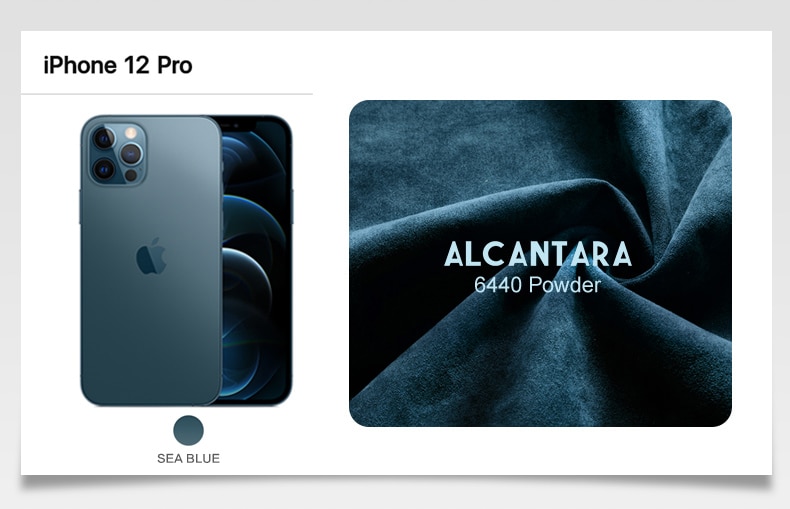This screenshot has height=509, width=790.
Task: Click the SEA BLUE color label
Action: pyautogui.click(x=188, y=459)
